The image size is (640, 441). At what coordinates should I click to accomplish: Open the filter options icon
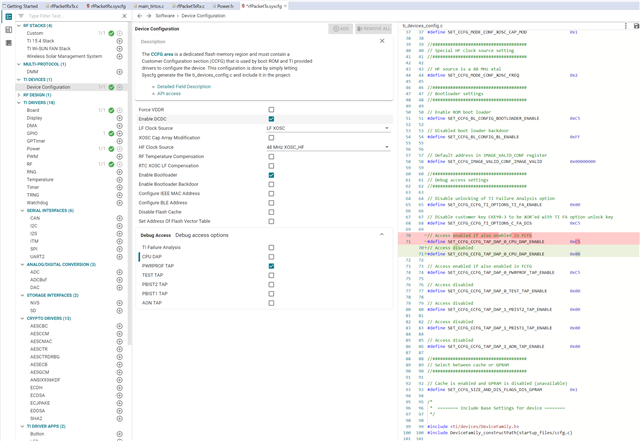[x=21, y=16]
